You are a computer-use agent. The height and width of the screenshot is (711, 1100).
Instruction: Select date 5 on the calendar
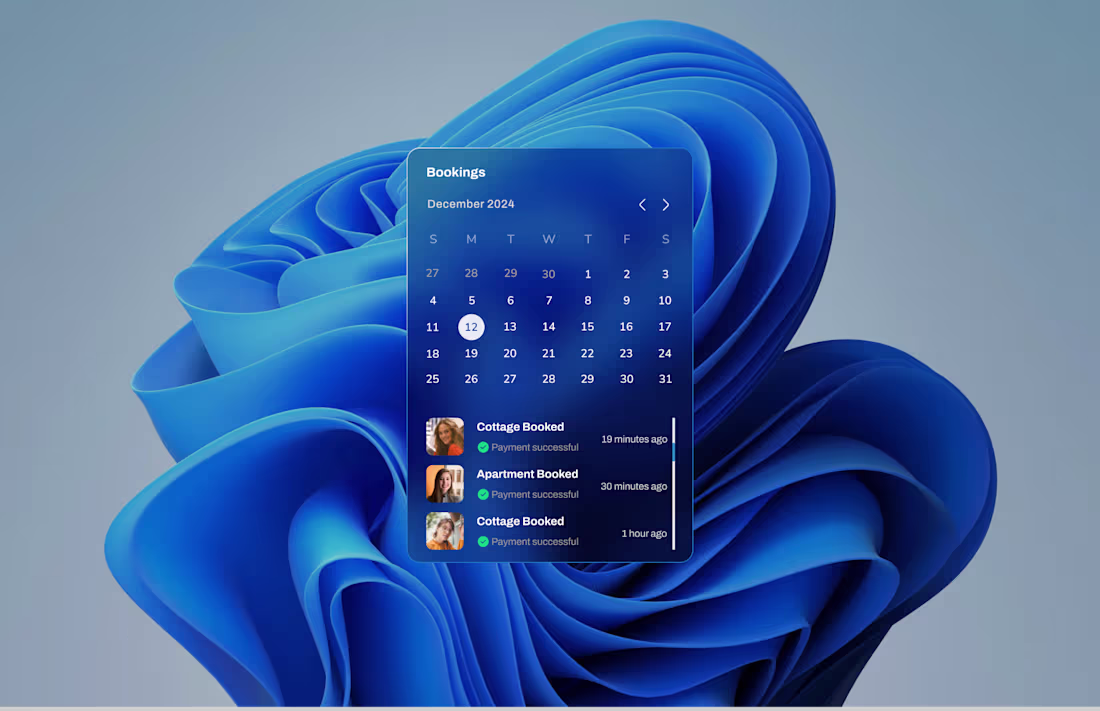point(471,300)
